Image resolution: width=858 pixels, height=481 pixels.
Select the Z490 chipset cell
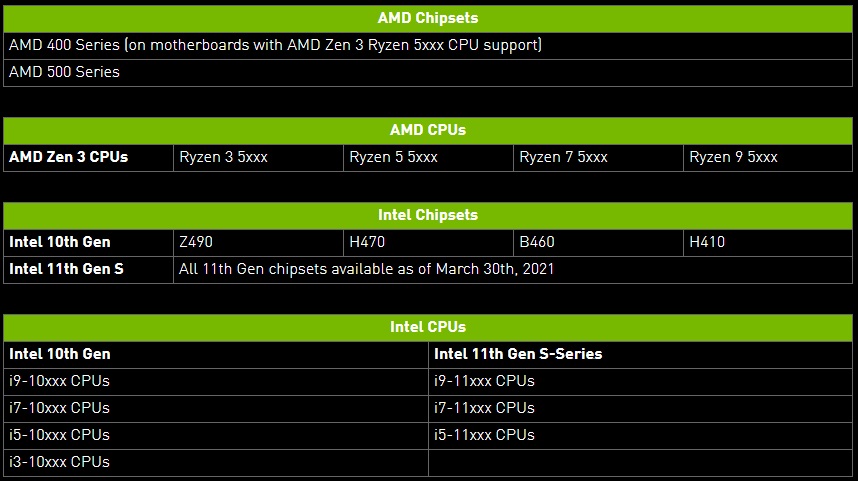[x=196, y=242]
